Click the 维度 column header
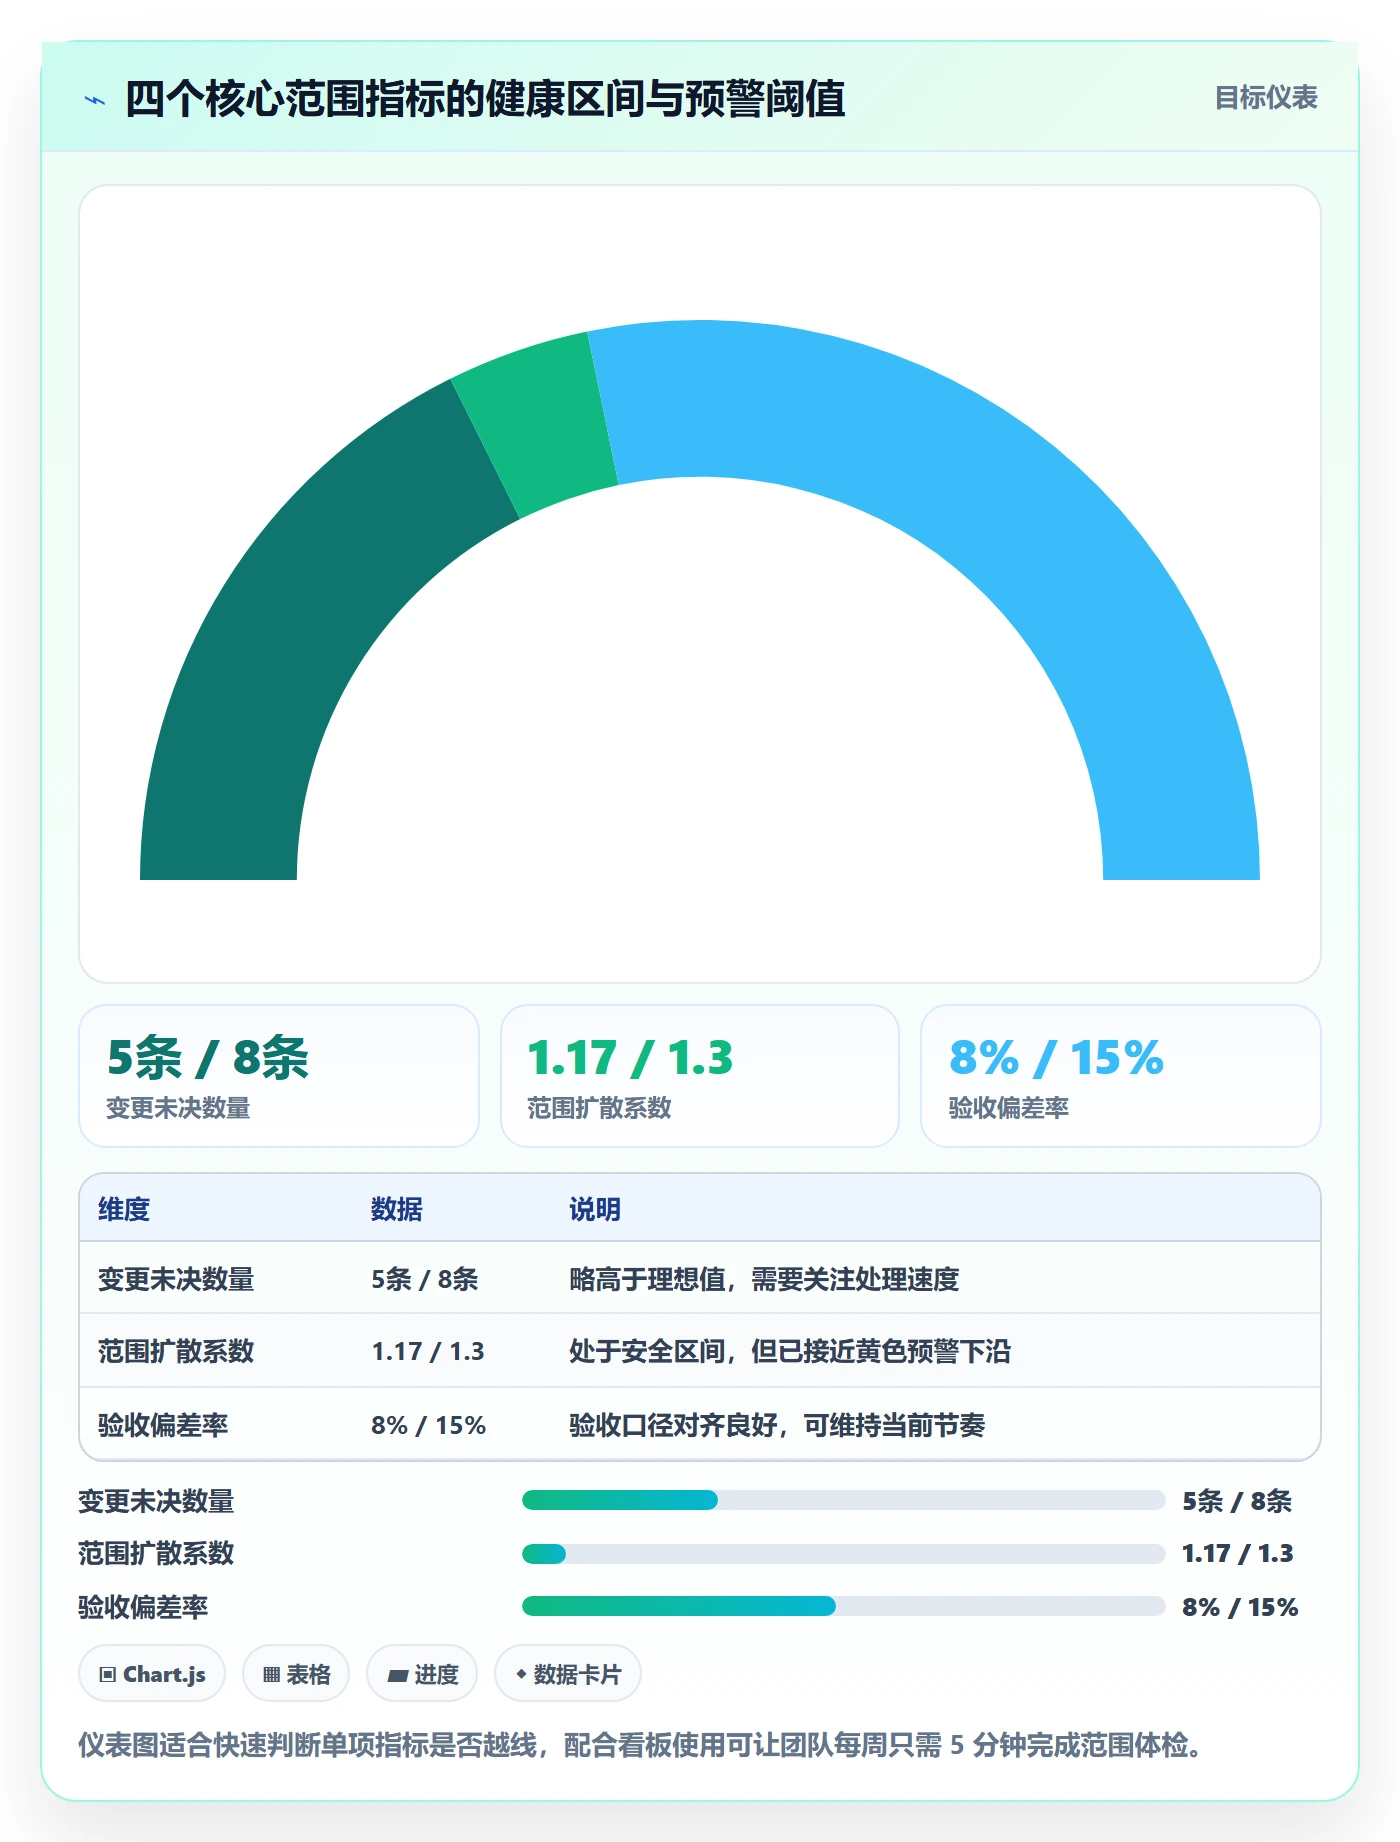Image resolution: width=1400 pixels, height=1842 pixels. [124, 1209]
